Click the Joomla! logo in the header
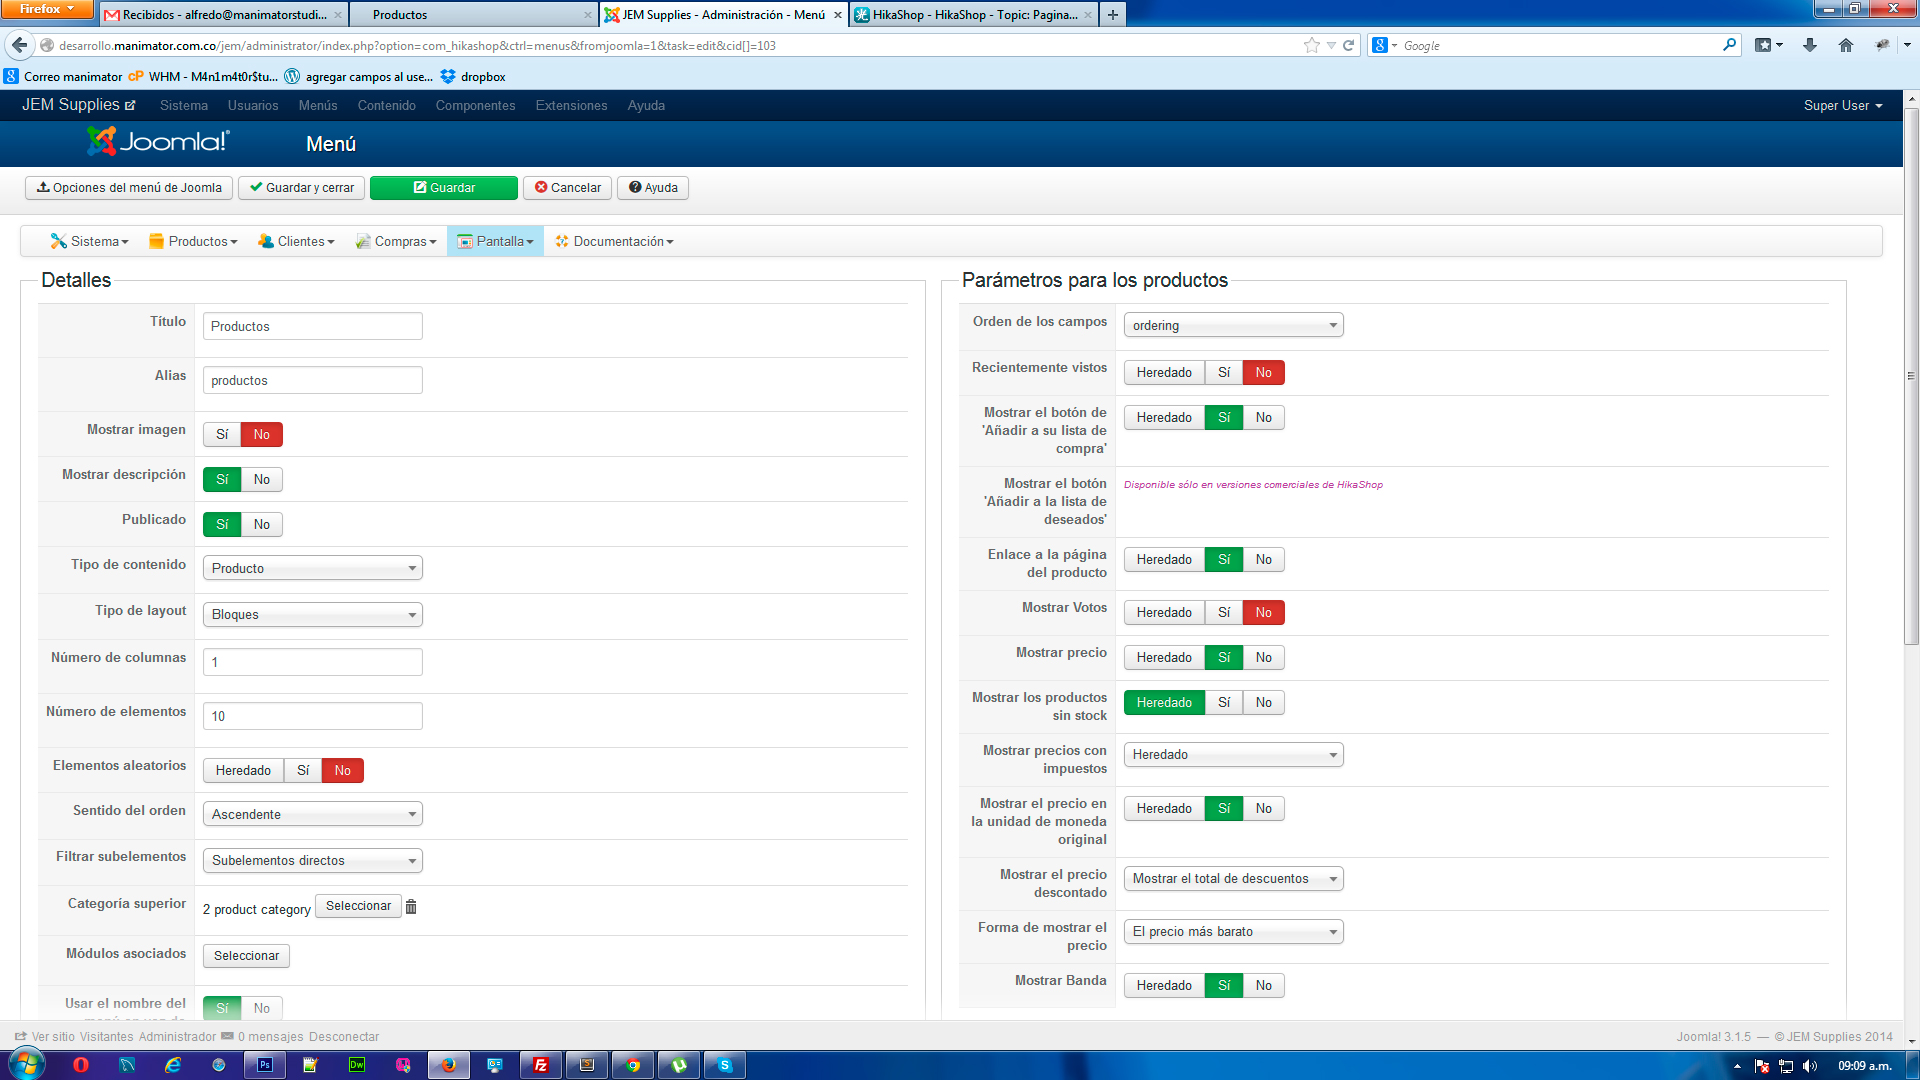The height and width of the screenshot is (1080, 1920). point(158,142)
